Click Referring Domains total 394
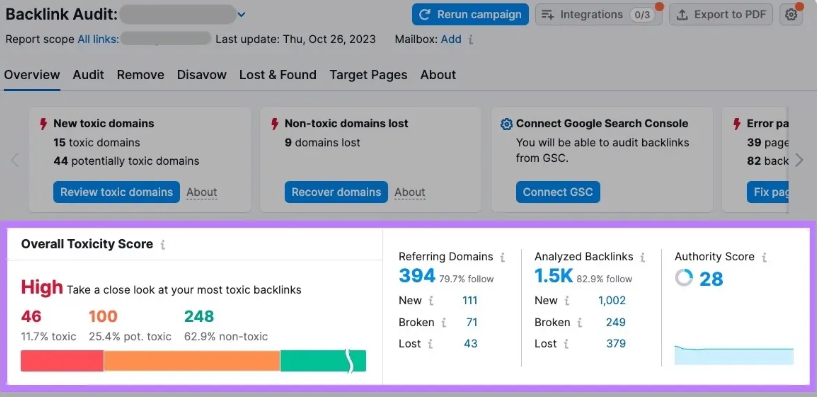Image resolution: width=817 pixels, height=397 pixels. click(x=417, y=276)
